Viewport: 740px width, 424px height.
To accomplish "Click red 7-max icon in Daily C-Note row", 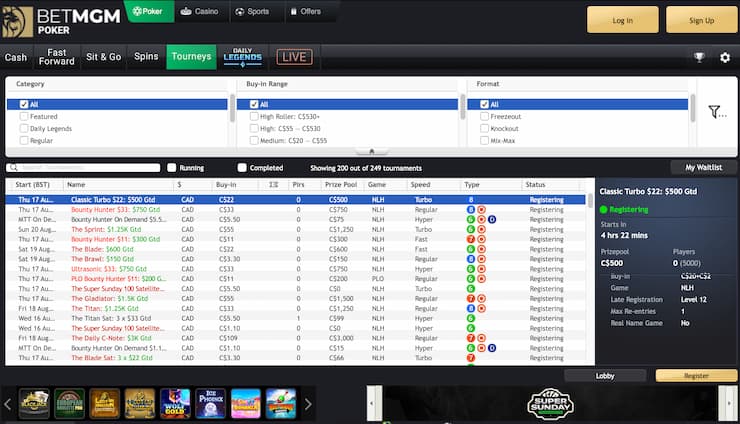I will pos(471,338).
